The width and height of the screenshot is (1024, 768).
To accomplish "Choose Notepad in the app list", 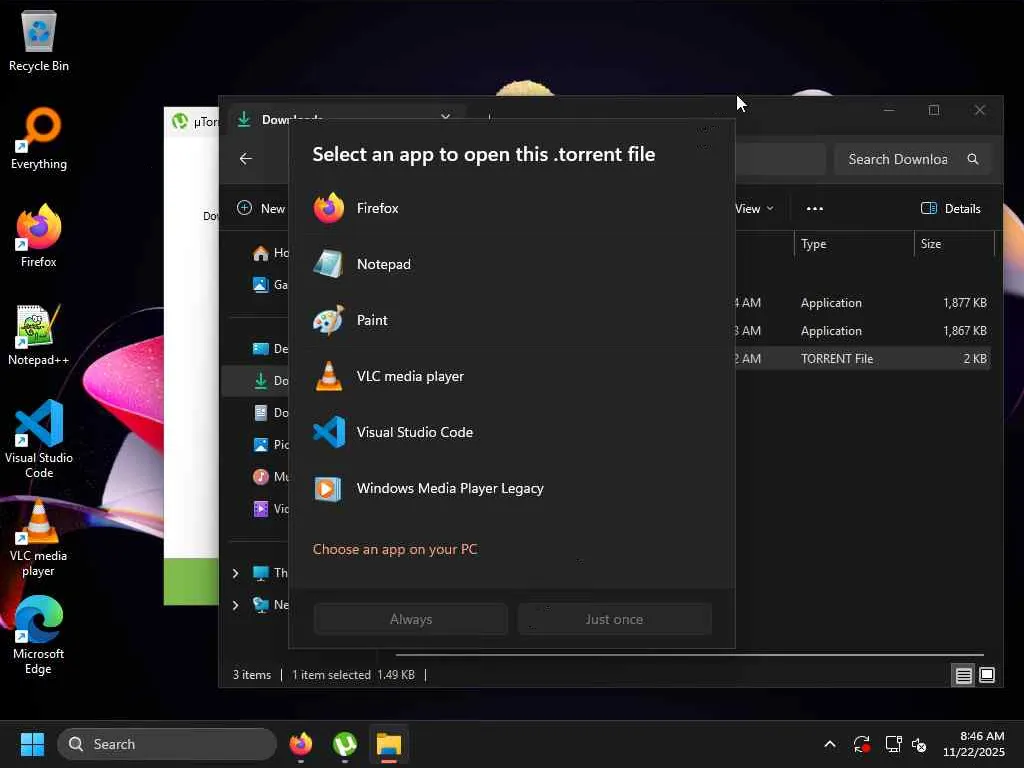I will (511, 264).
